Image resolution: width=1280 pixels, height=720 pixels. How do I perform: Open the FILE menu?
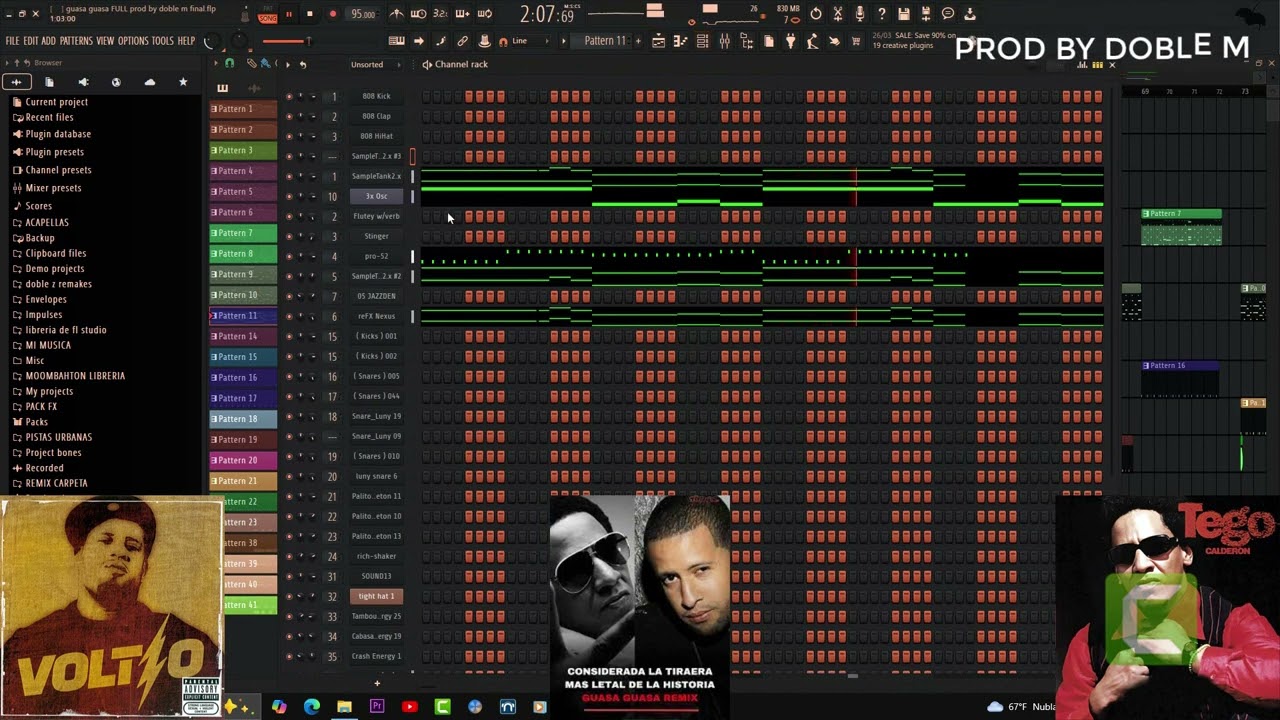(12, 41)
